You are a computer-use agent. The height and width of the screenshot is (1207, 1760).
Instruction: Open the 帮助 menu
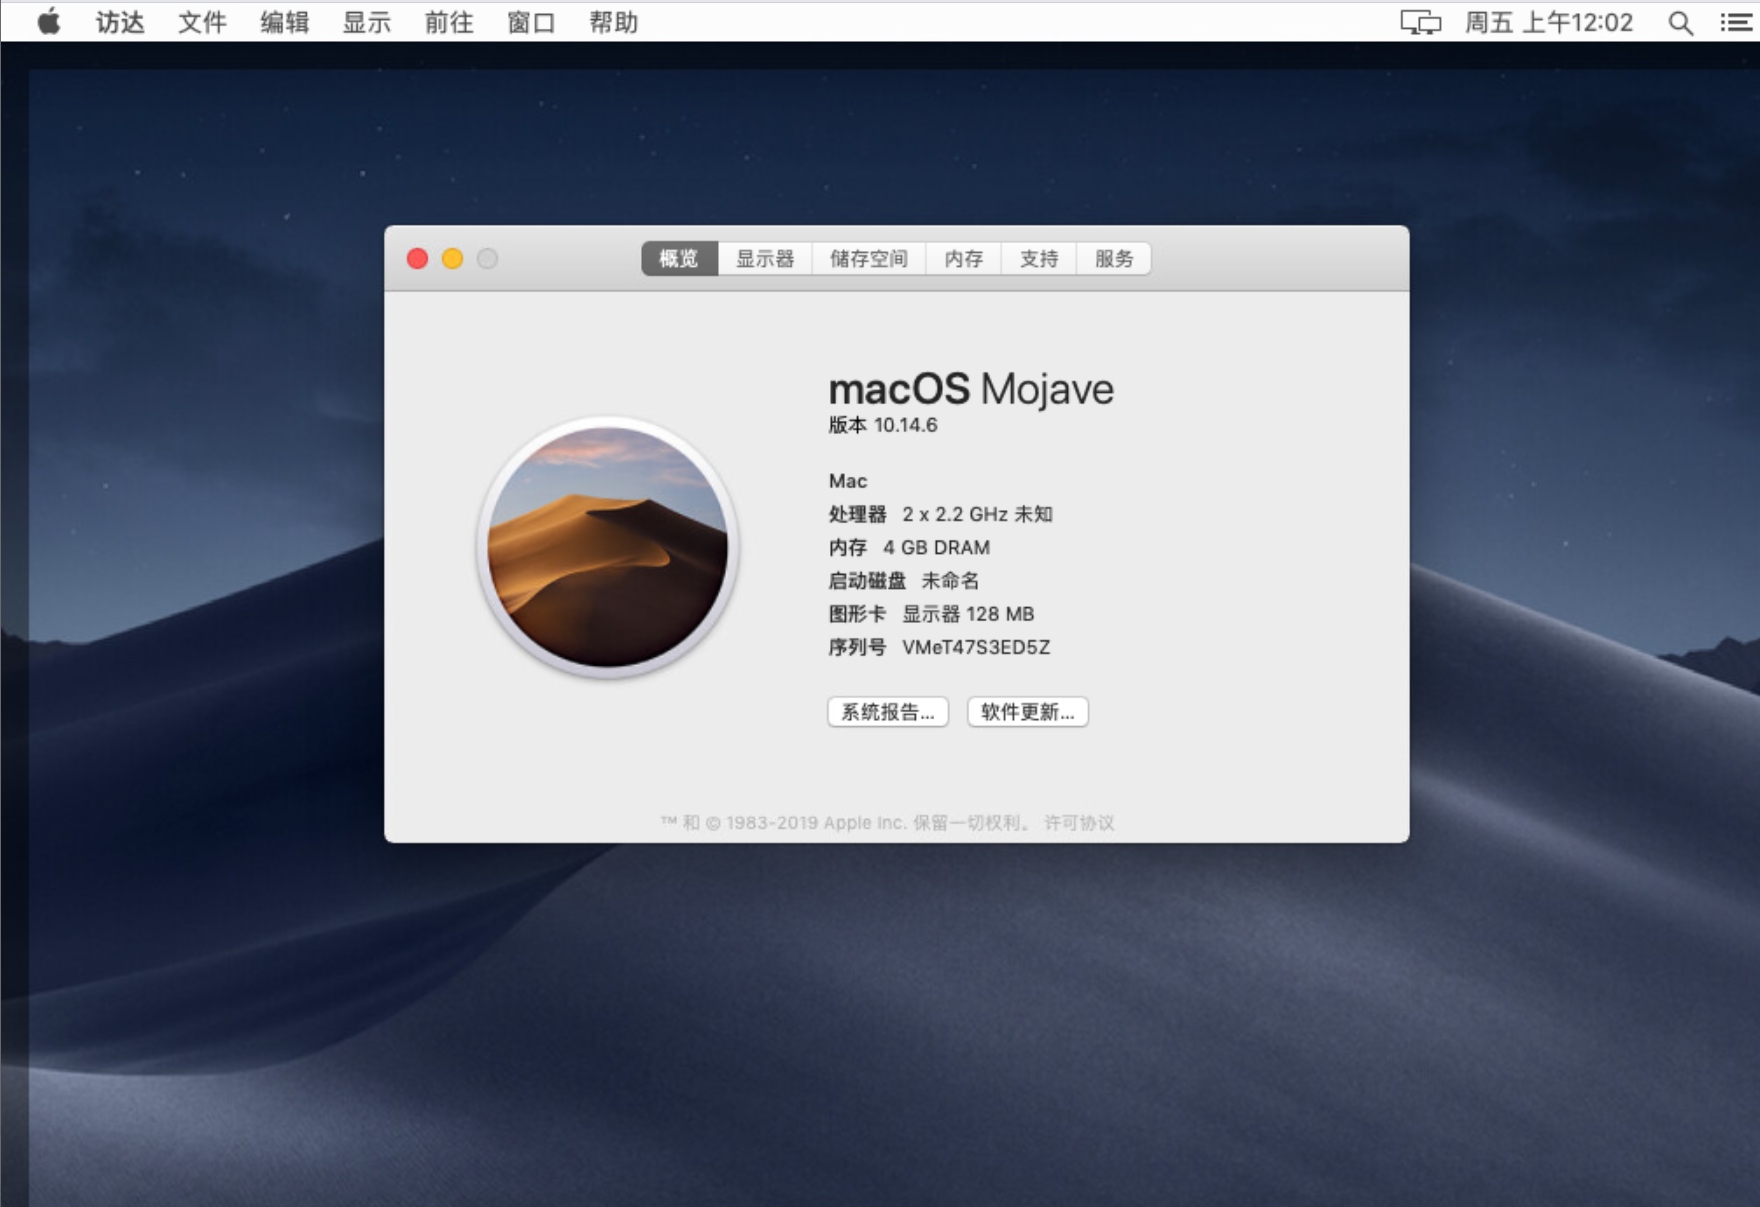[x=613, y=22]
